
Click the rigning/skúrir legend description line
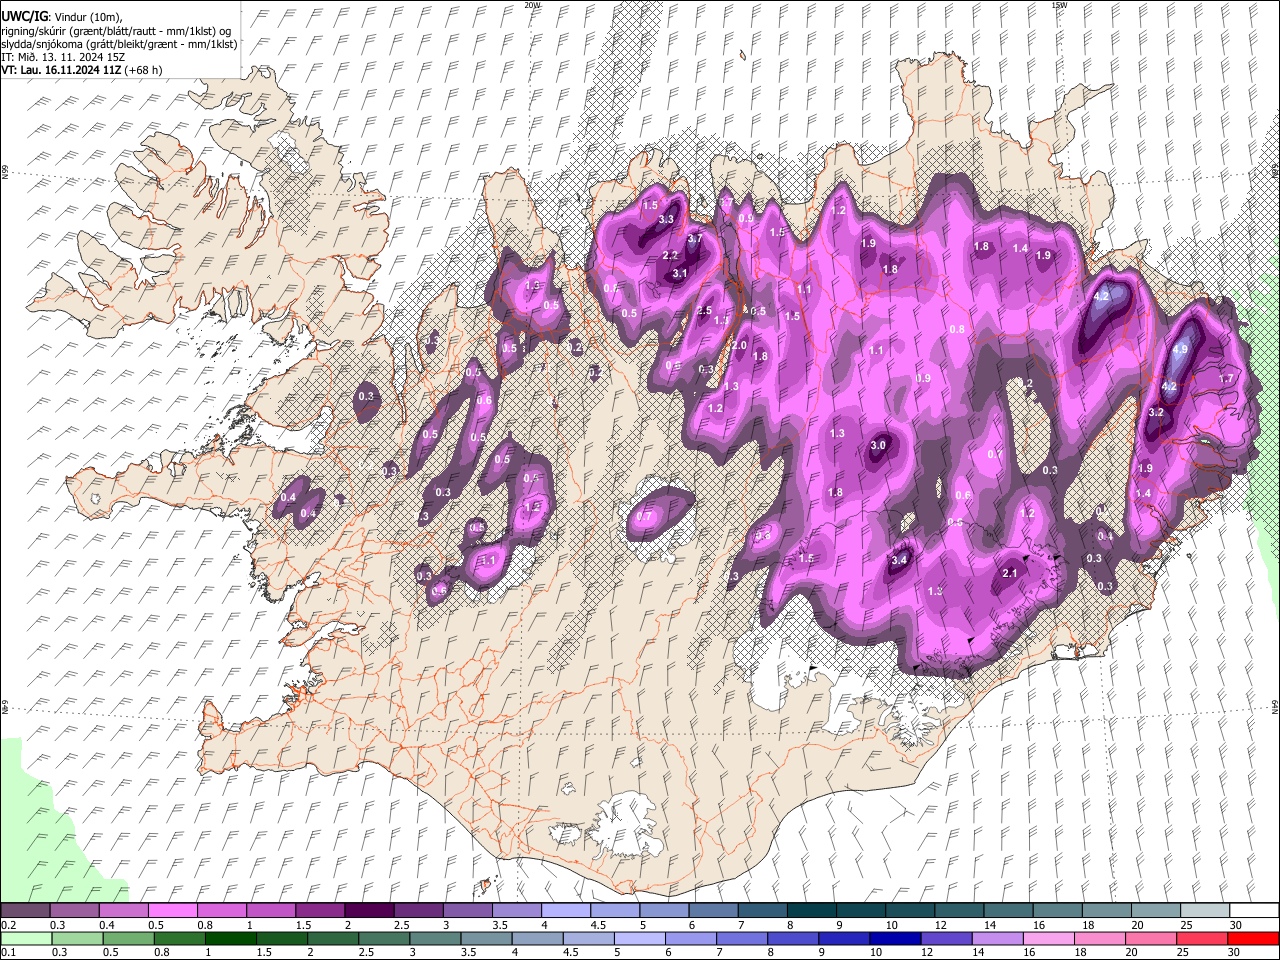click(x=116, y=31)
